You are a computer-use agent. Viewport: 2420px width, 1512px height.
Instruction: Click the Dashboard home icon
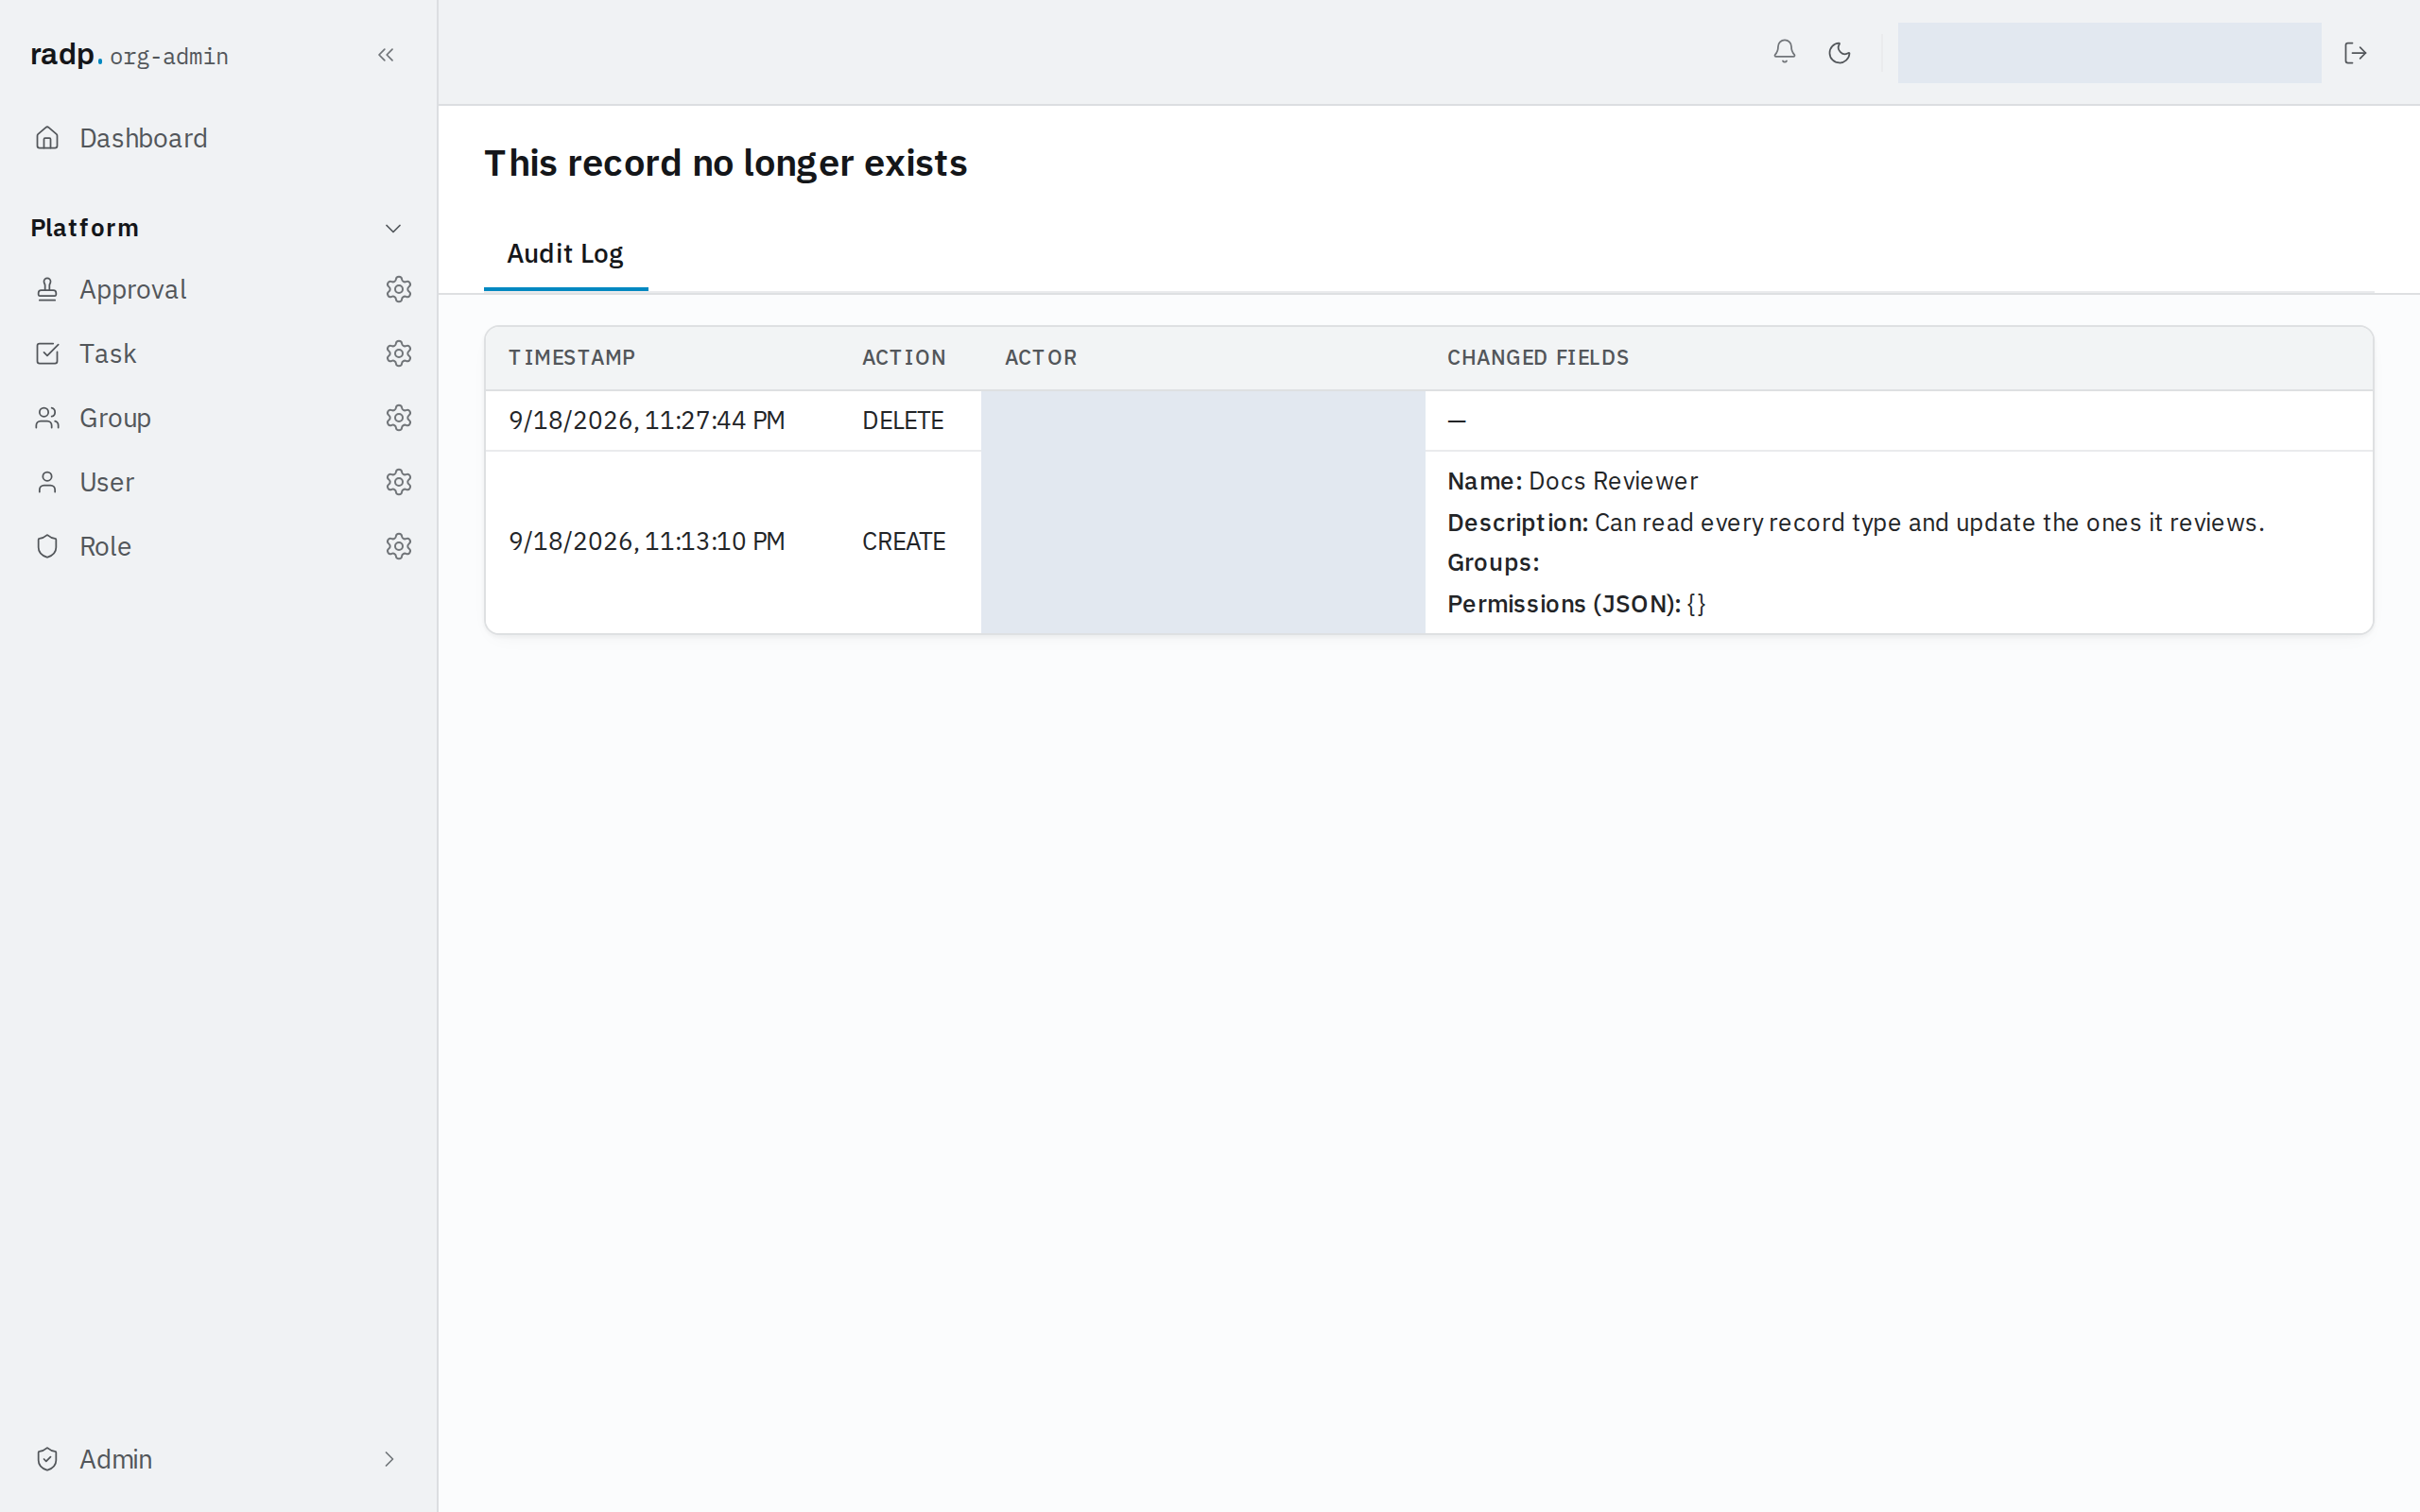[47, 138]
